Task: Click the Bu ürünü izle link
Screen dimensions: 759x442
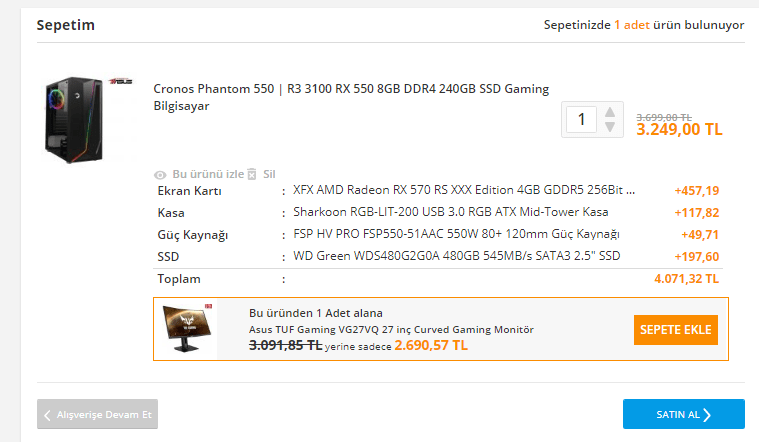Action: pyautogui.click(x=208, y=174)
